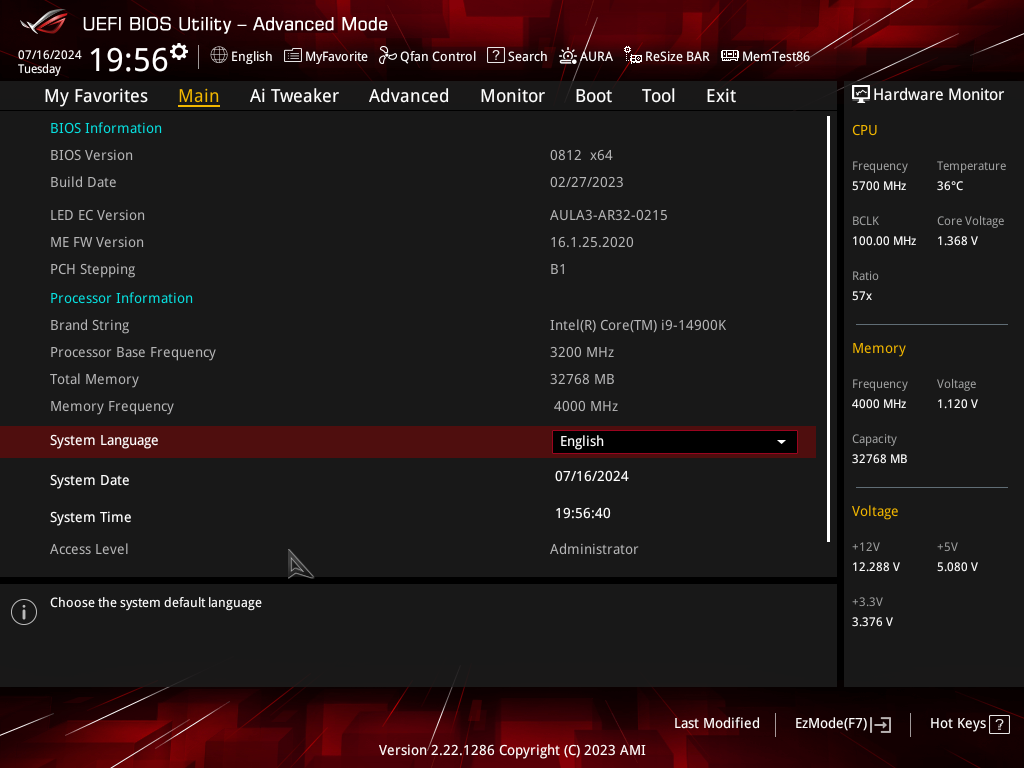Click the globe language icon

point(219,56)
